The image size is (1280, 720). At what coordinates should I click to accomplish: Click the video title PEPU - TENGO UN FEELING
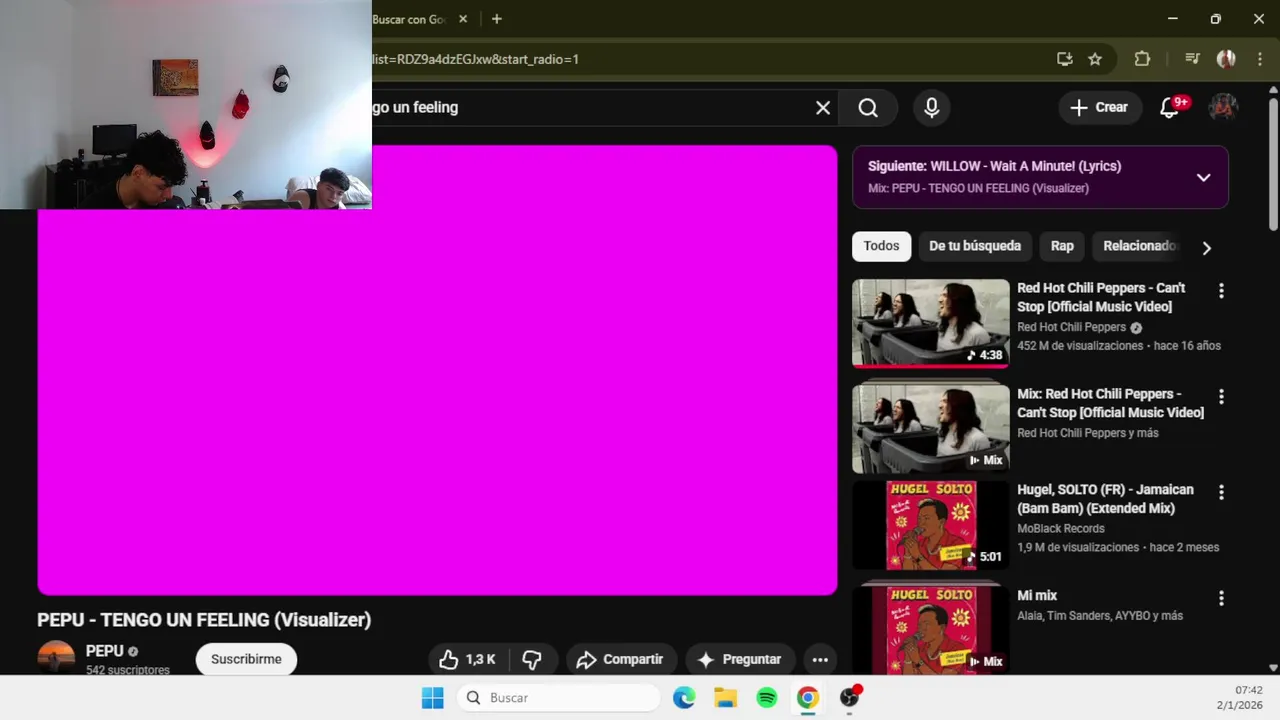pyautogui.click(x=204, y=620)
